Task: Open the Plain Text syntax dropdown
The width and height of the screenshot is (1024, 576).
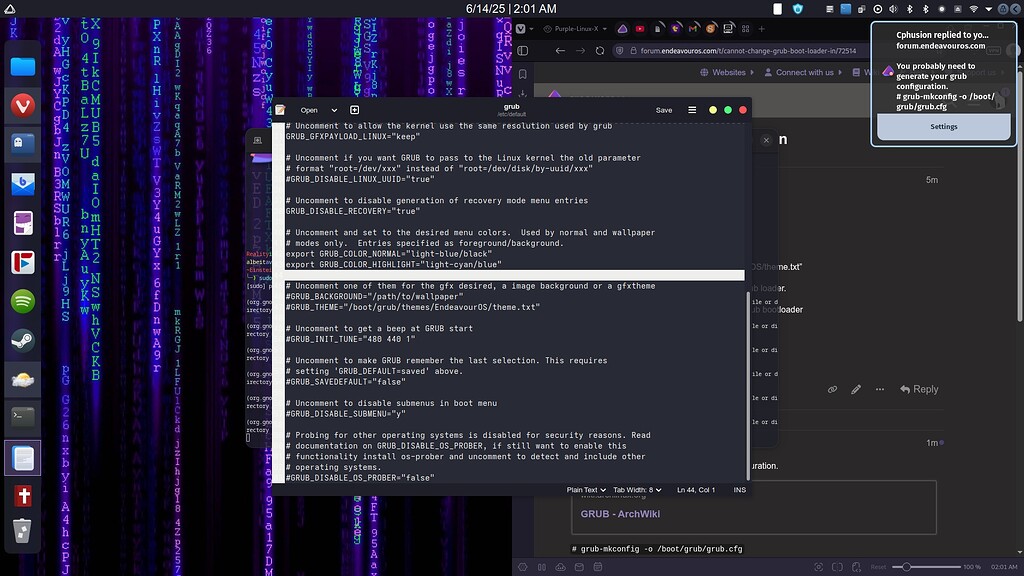Action: (x=584, y=490)
